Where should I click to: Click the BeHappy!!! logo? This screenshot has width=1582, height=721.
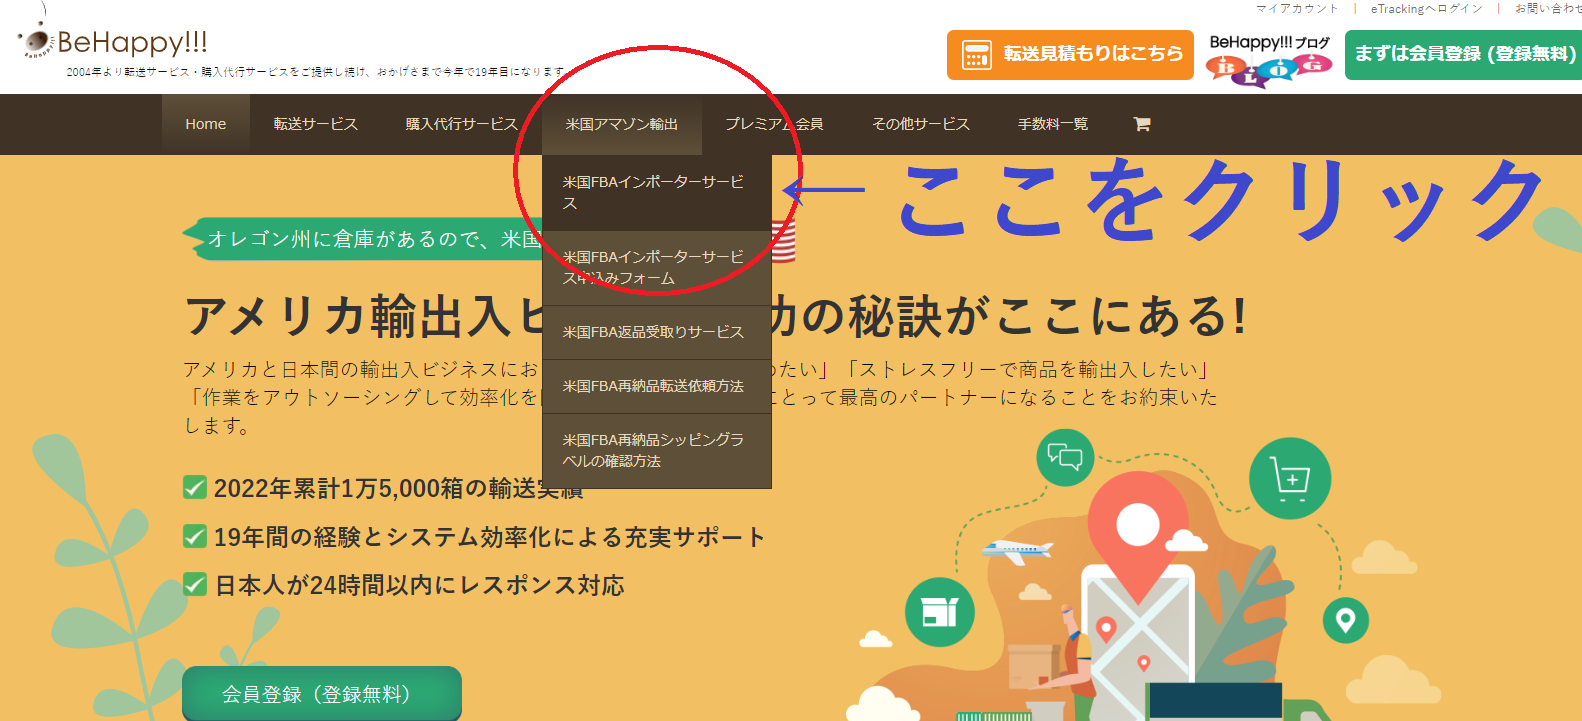113,41
